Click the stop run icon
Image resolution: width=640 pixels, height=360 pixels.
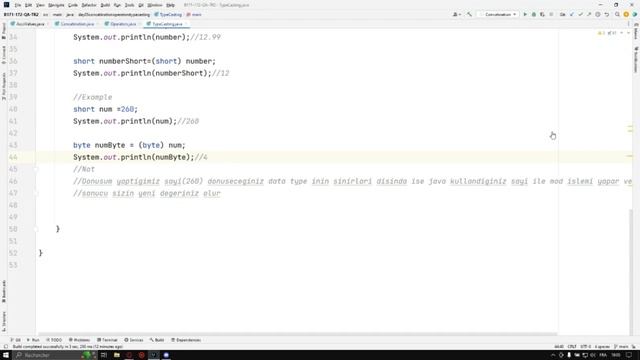551,14
